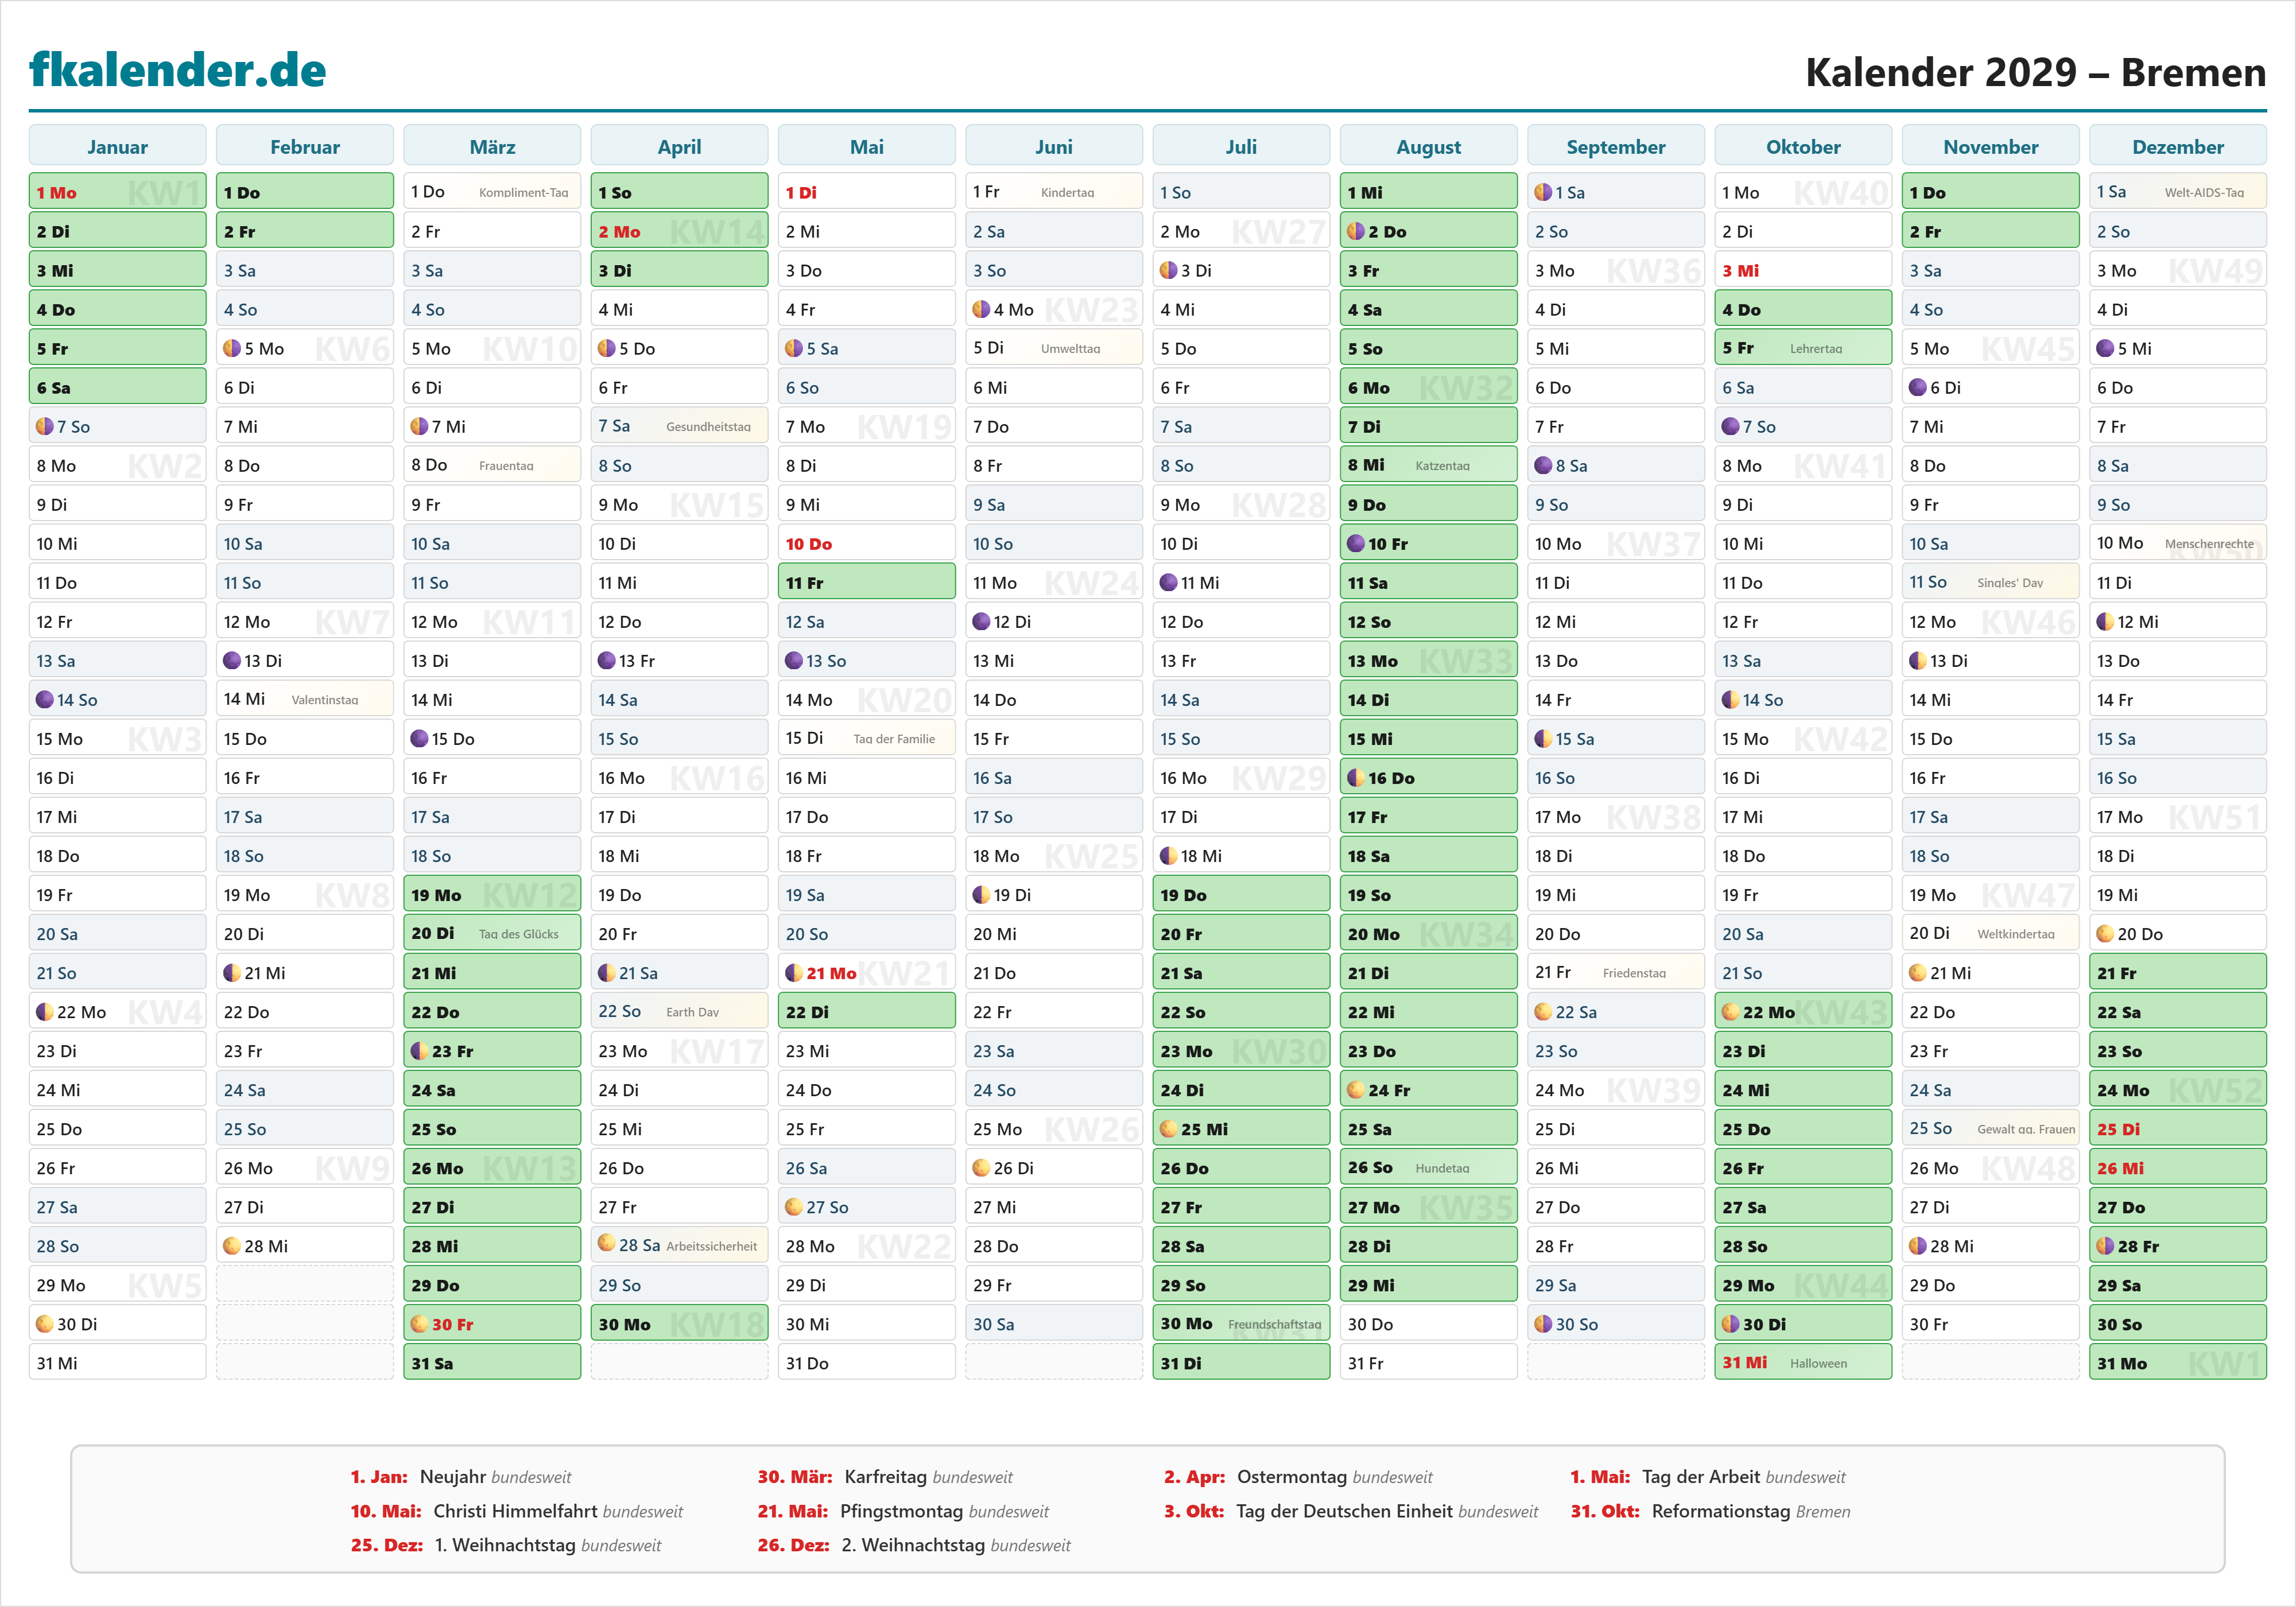Click the moon icon on 28 Fr December

click(2105, 1246)
